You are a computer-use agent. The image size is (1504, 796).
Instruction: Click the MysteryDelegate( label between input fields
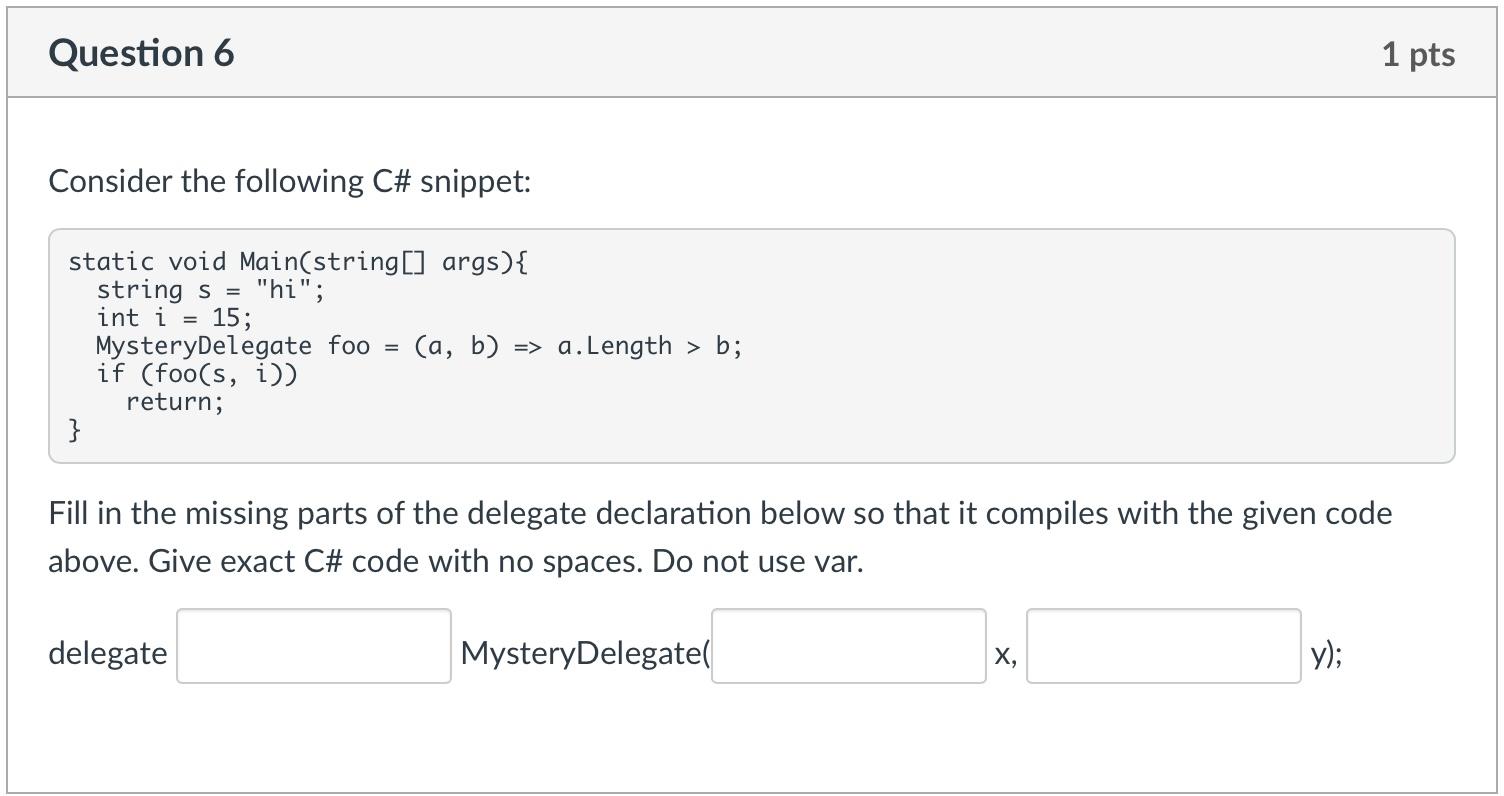pyautogui.click(x=585, y=653)
